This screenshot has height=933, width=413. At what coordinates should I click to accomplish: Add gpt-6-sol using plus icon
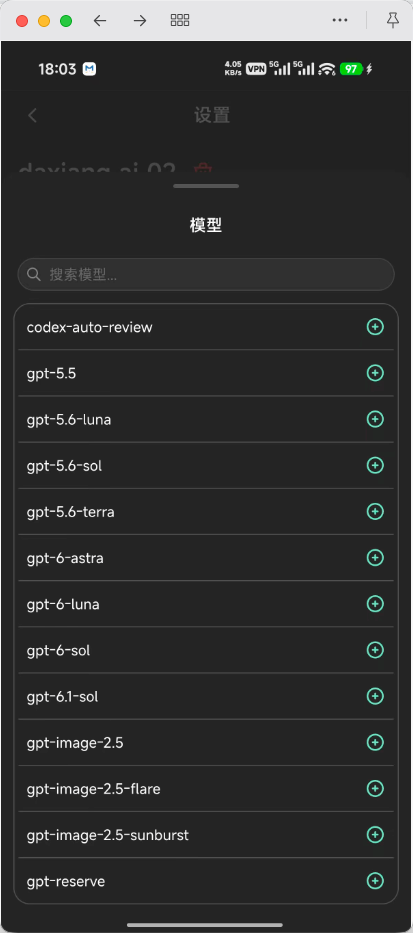point(375,650)
